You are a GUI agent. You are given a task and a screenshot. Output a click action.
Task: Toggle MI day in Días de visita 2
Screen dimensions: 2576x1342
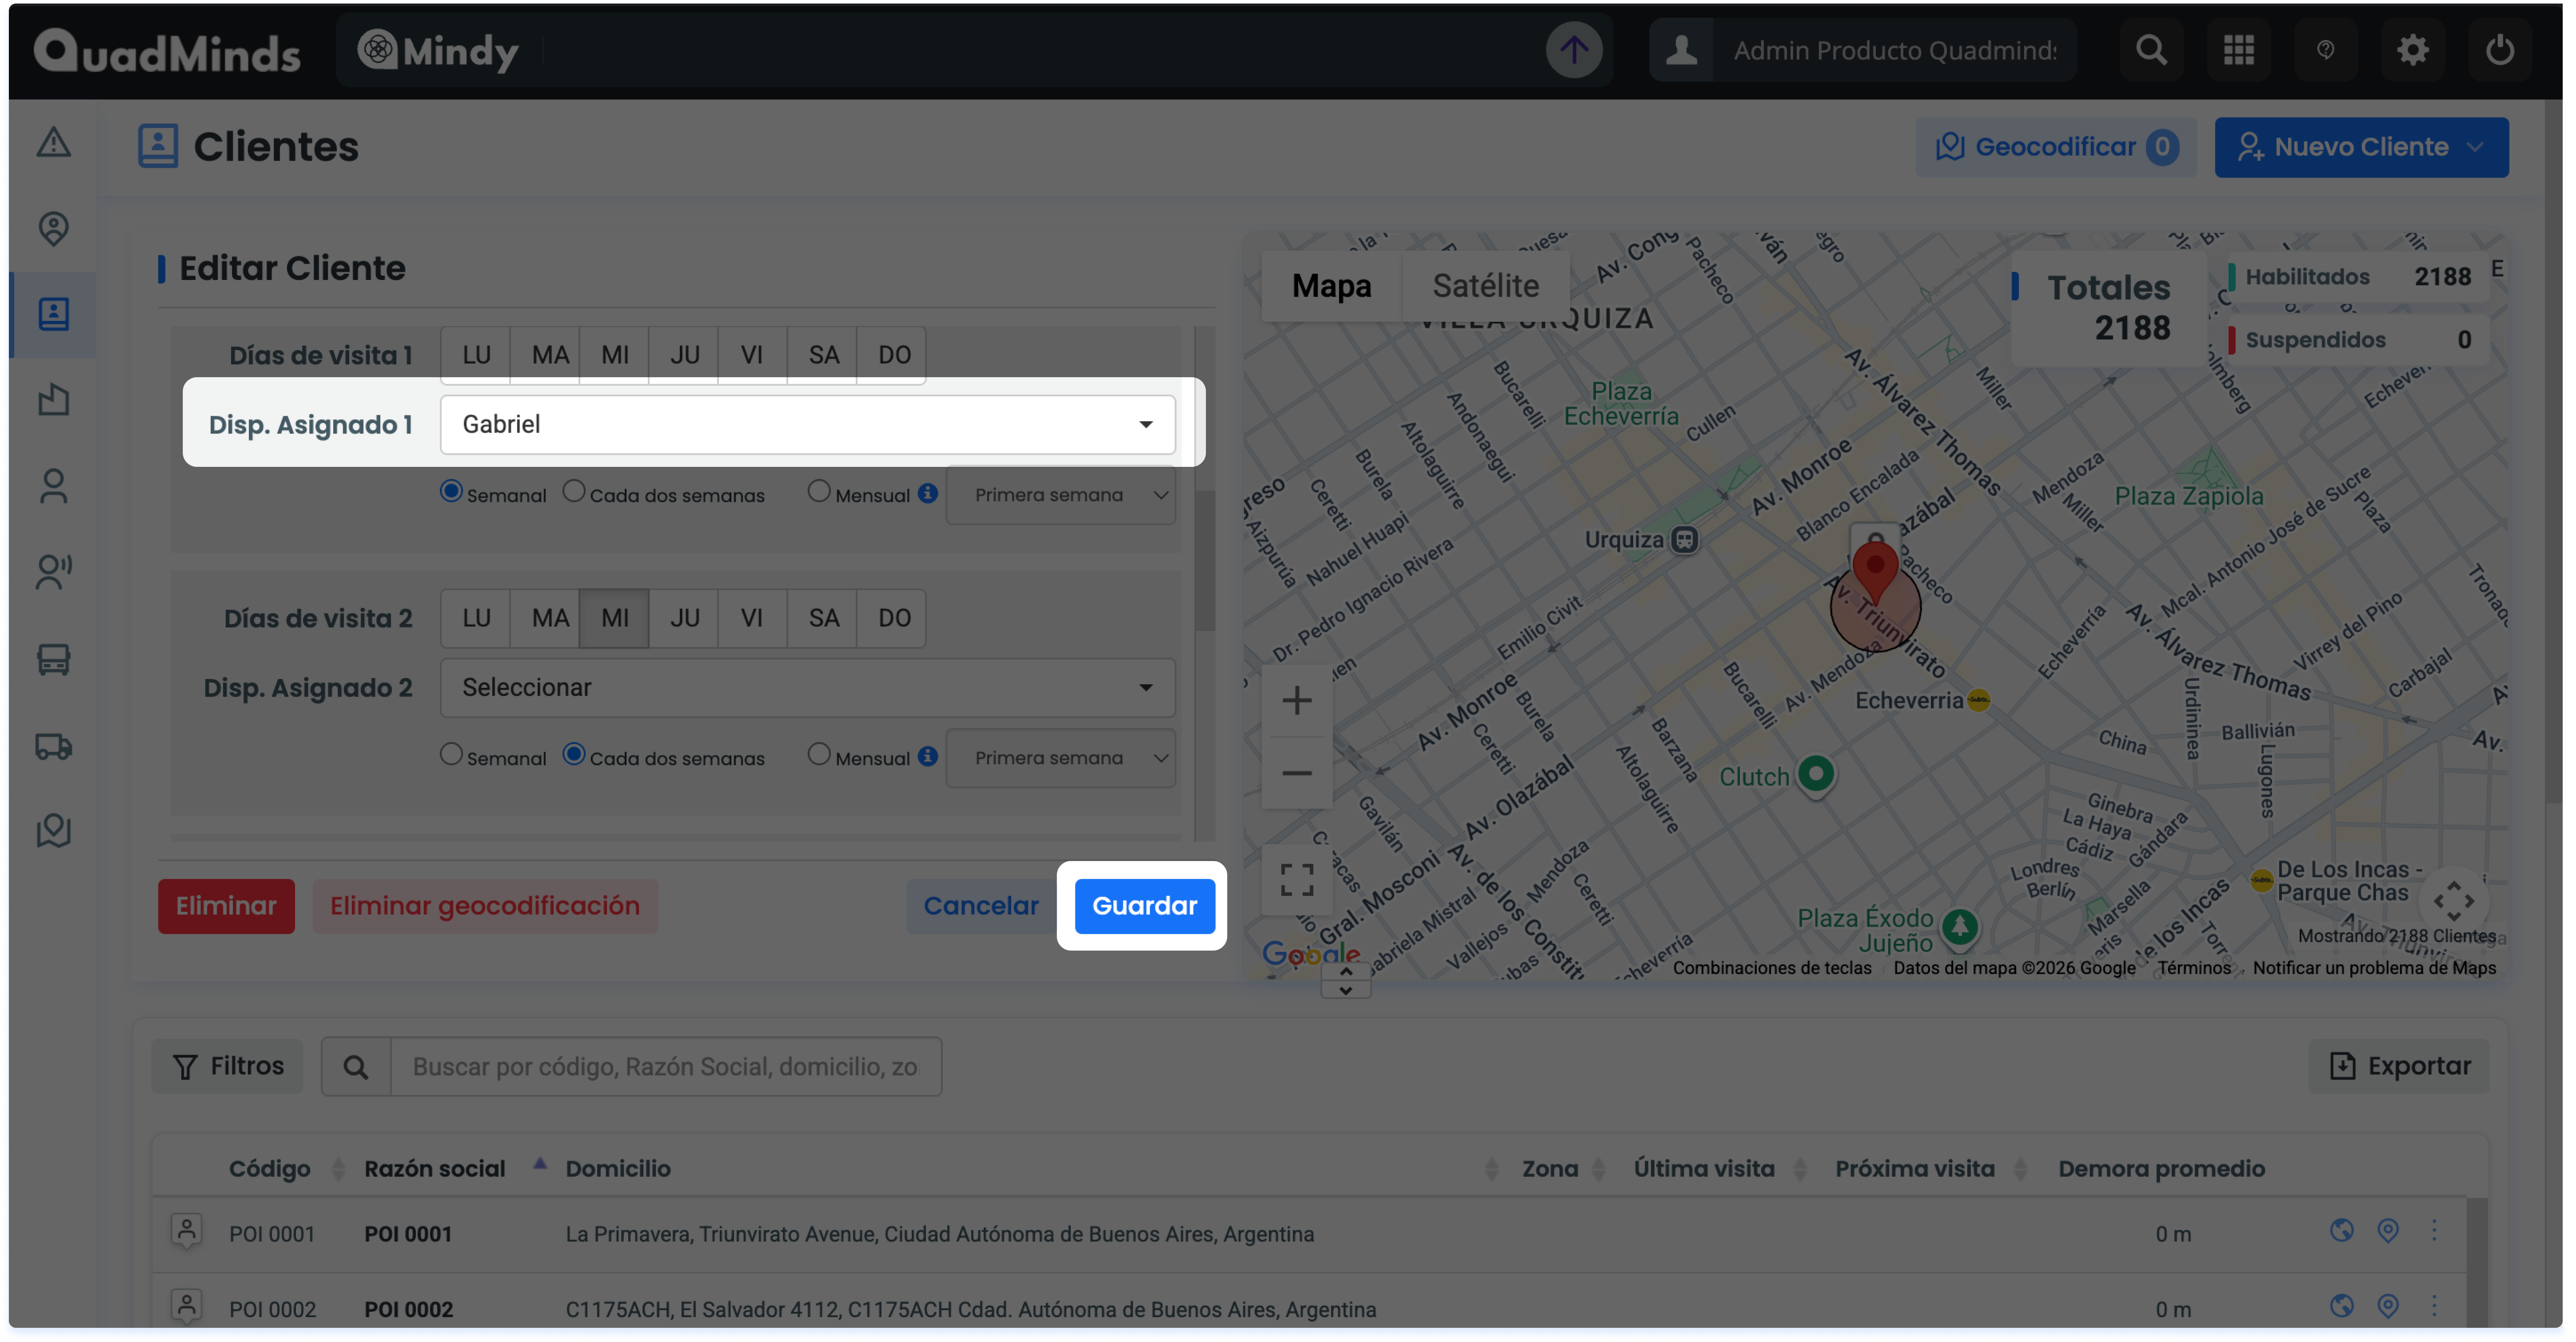coord(614,618)
